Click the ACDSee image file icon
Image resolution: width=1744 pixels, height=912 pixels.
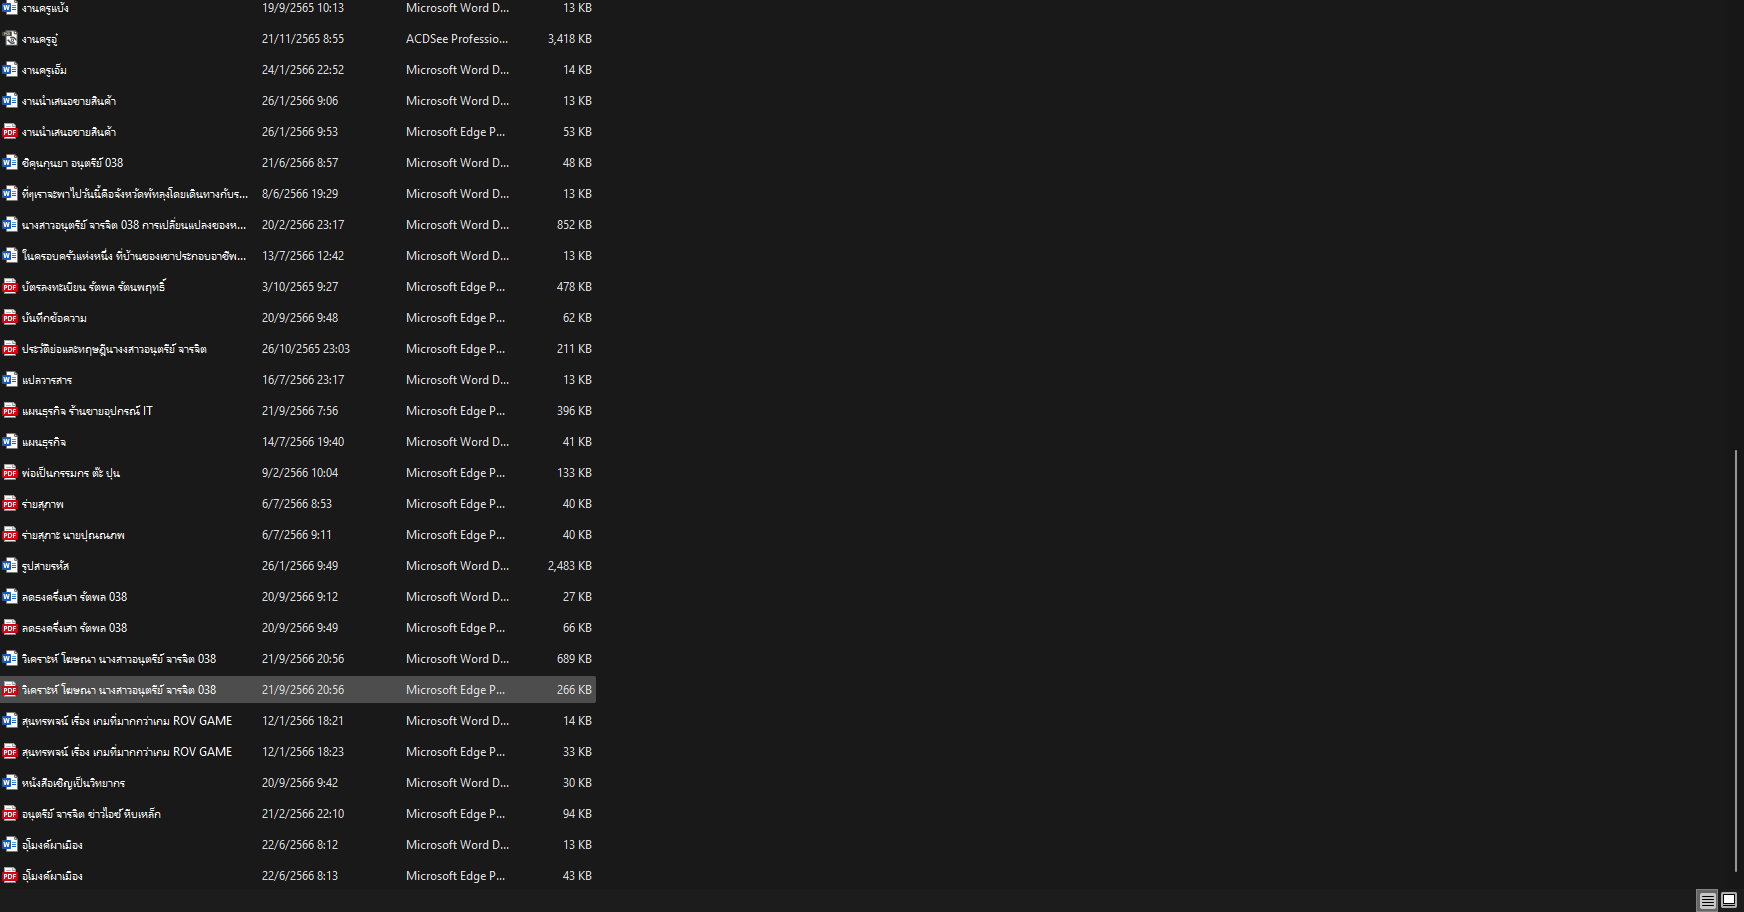click(x=10, y=39)
